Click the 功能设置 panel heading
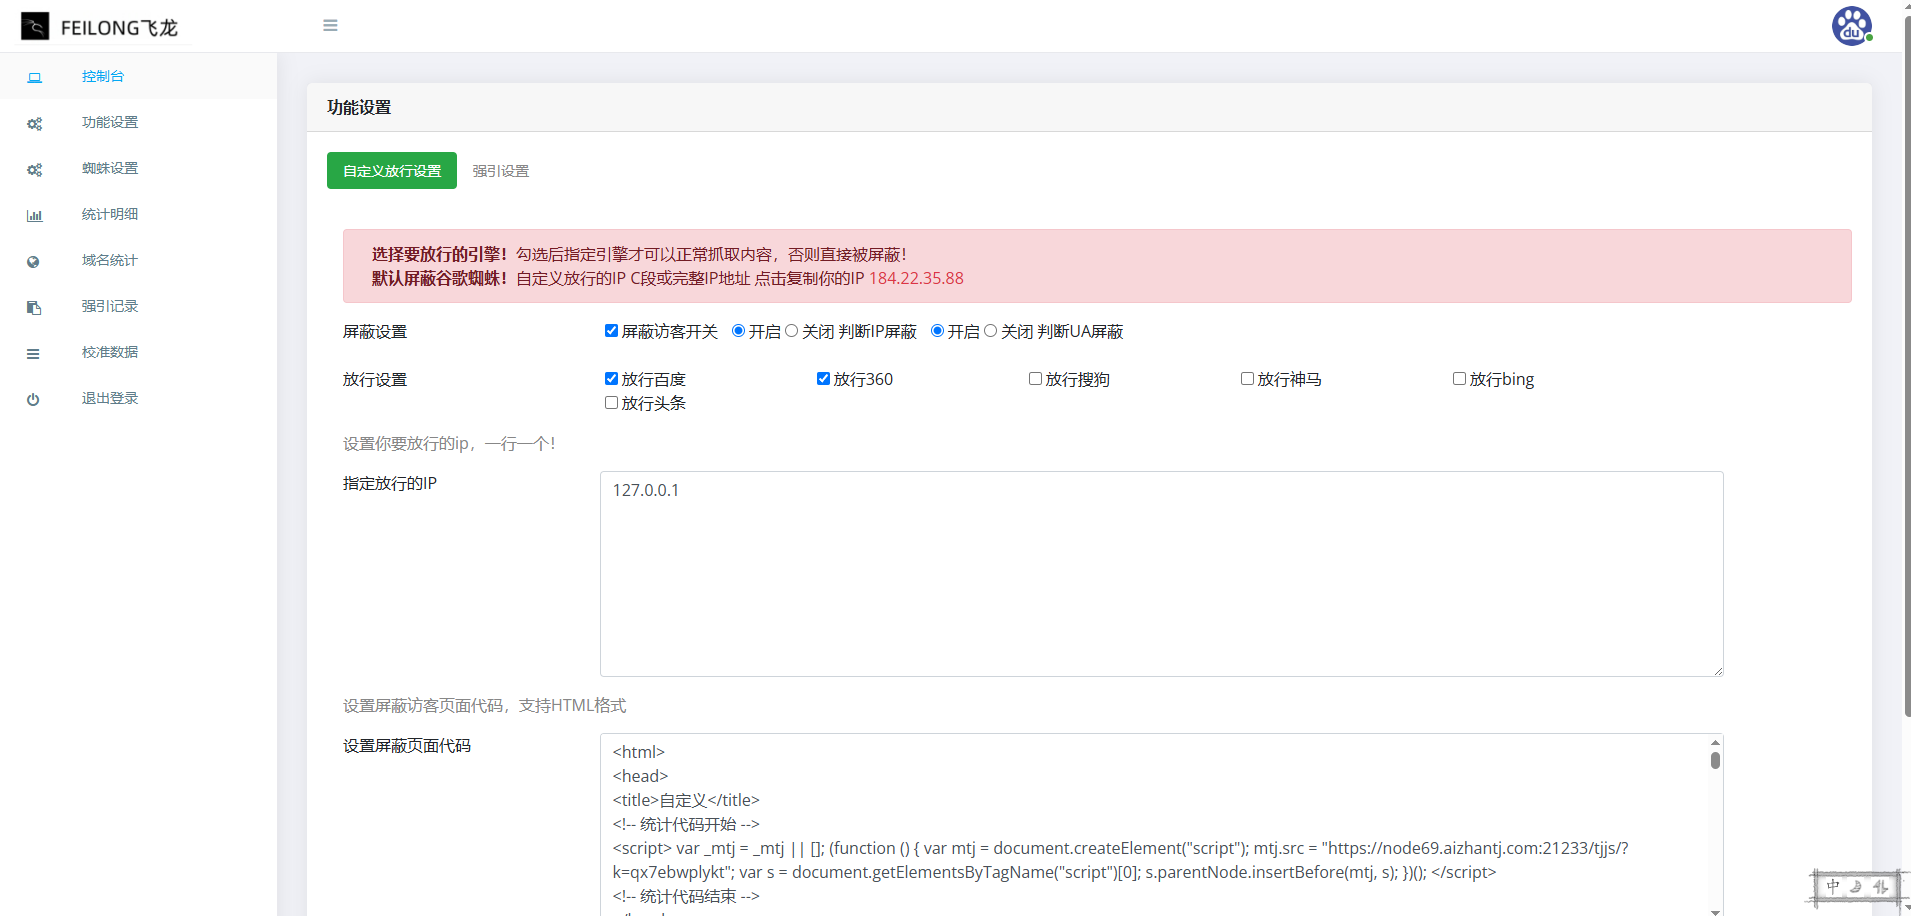The height and width of the screenshot is (916, 1911). click(x=359, y=107)
